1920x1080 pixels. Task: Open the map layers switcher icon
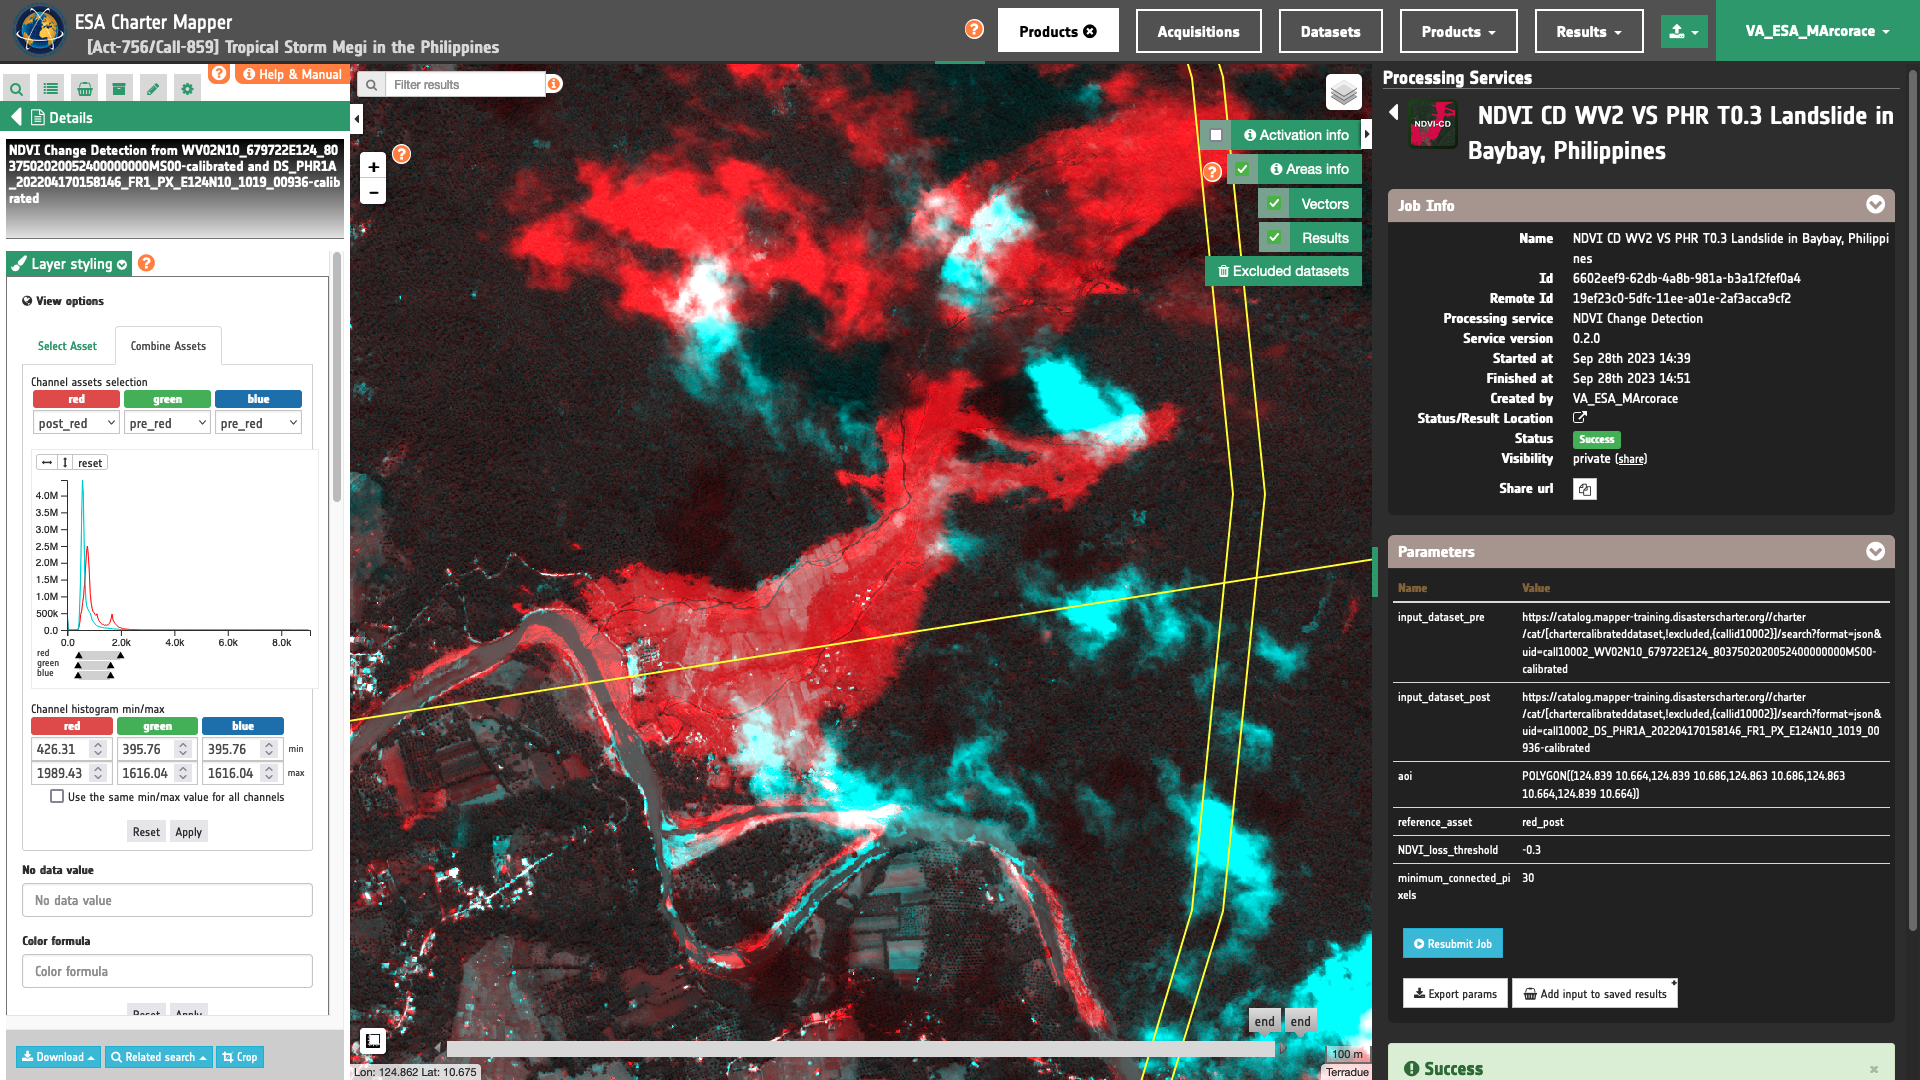[1344, 93]
